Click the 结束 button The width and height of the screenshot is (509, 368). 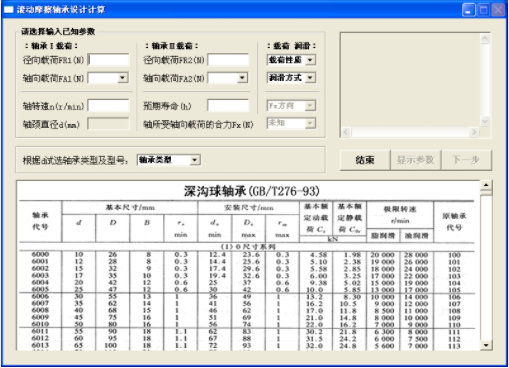365,160
